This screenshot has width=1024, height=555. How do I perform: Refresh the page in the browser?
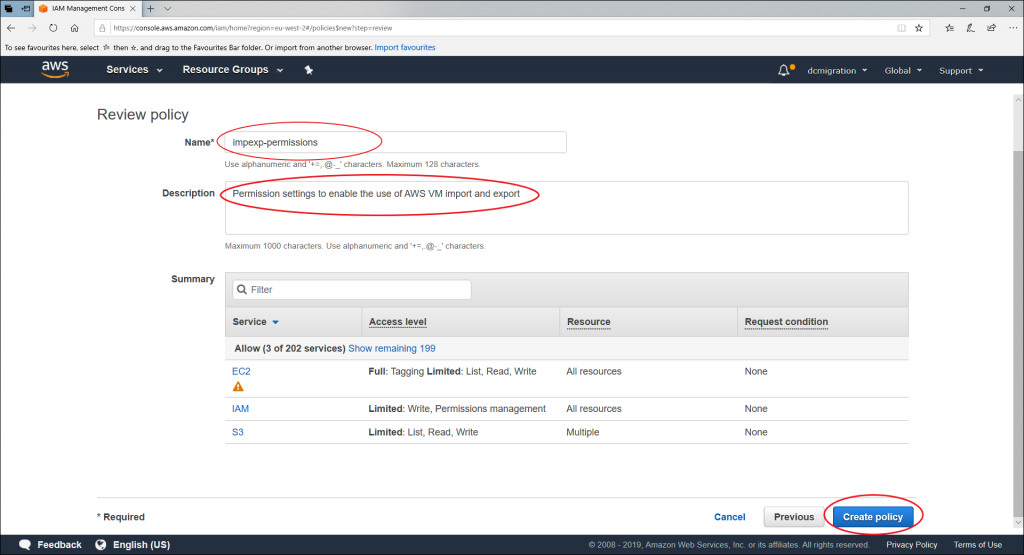(53, 28)
